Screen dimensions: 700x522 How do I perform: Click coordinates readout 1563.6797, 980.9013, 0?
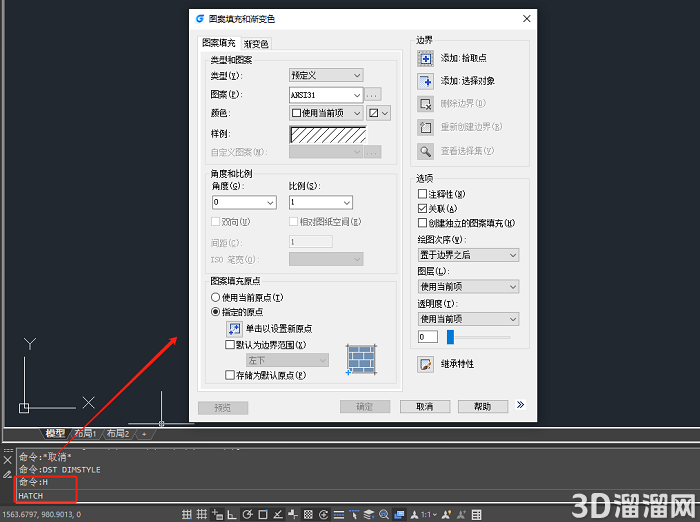coord(42,514)
